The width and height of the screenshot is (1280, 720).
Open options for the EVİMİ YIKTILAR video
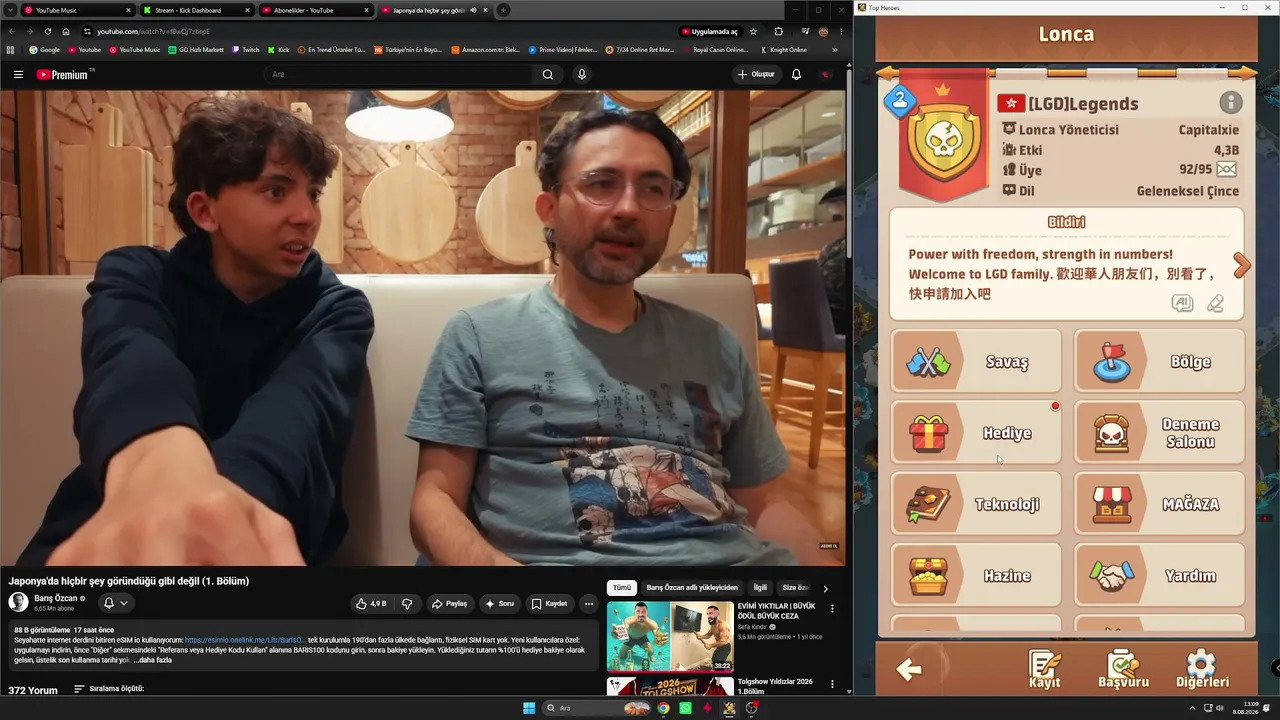click(832, 608)
